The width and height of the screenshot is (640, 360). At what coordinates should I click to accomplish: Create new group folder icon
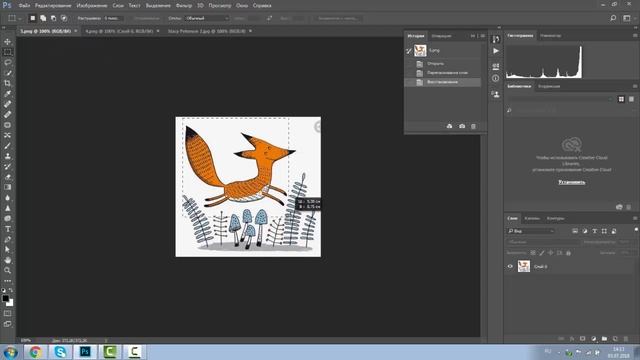604,339
